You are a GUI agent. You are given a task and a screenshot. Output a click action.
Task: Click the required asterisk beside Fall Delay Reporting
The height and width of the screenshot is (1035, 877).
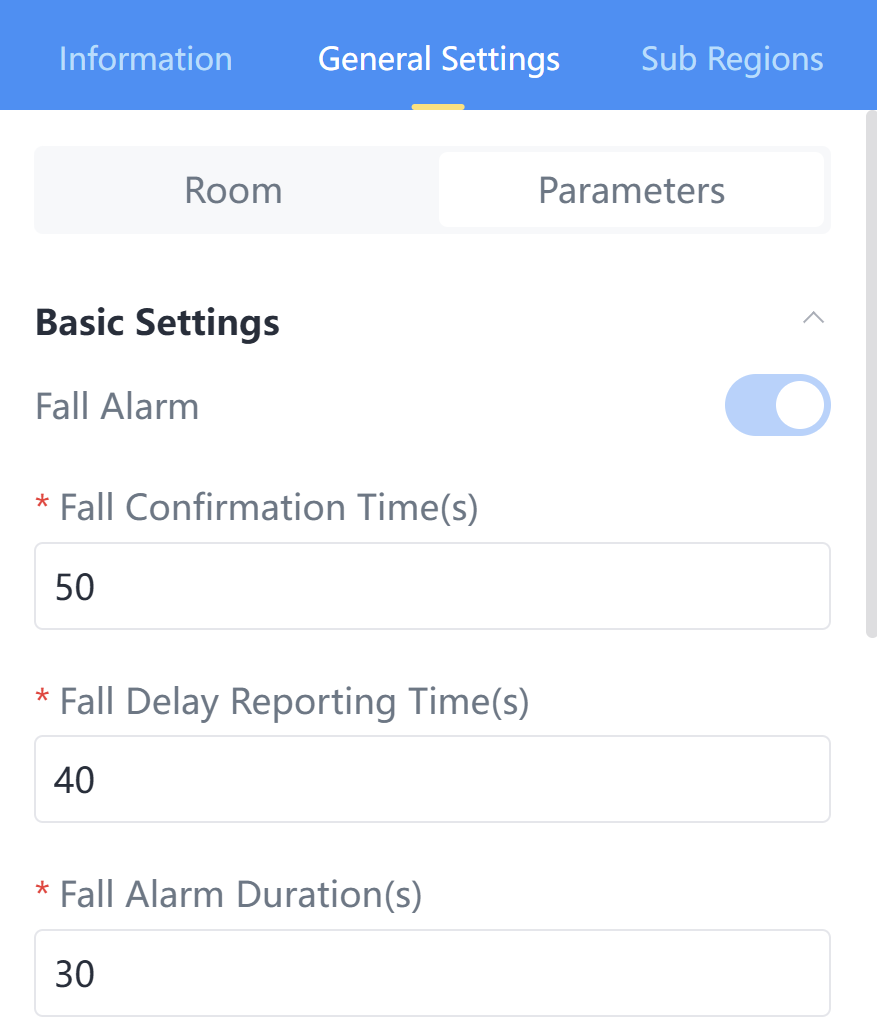click(42, 700)
